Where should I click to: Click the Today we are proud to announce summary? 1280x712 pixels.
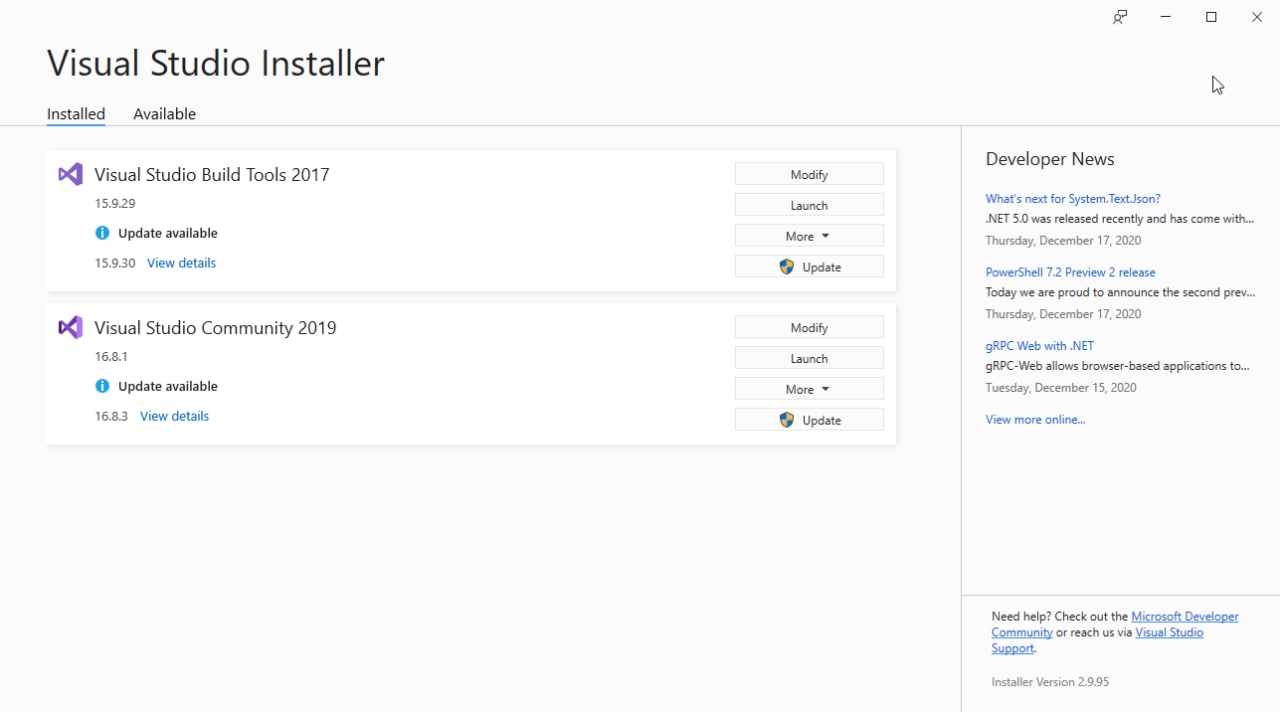1119,293
